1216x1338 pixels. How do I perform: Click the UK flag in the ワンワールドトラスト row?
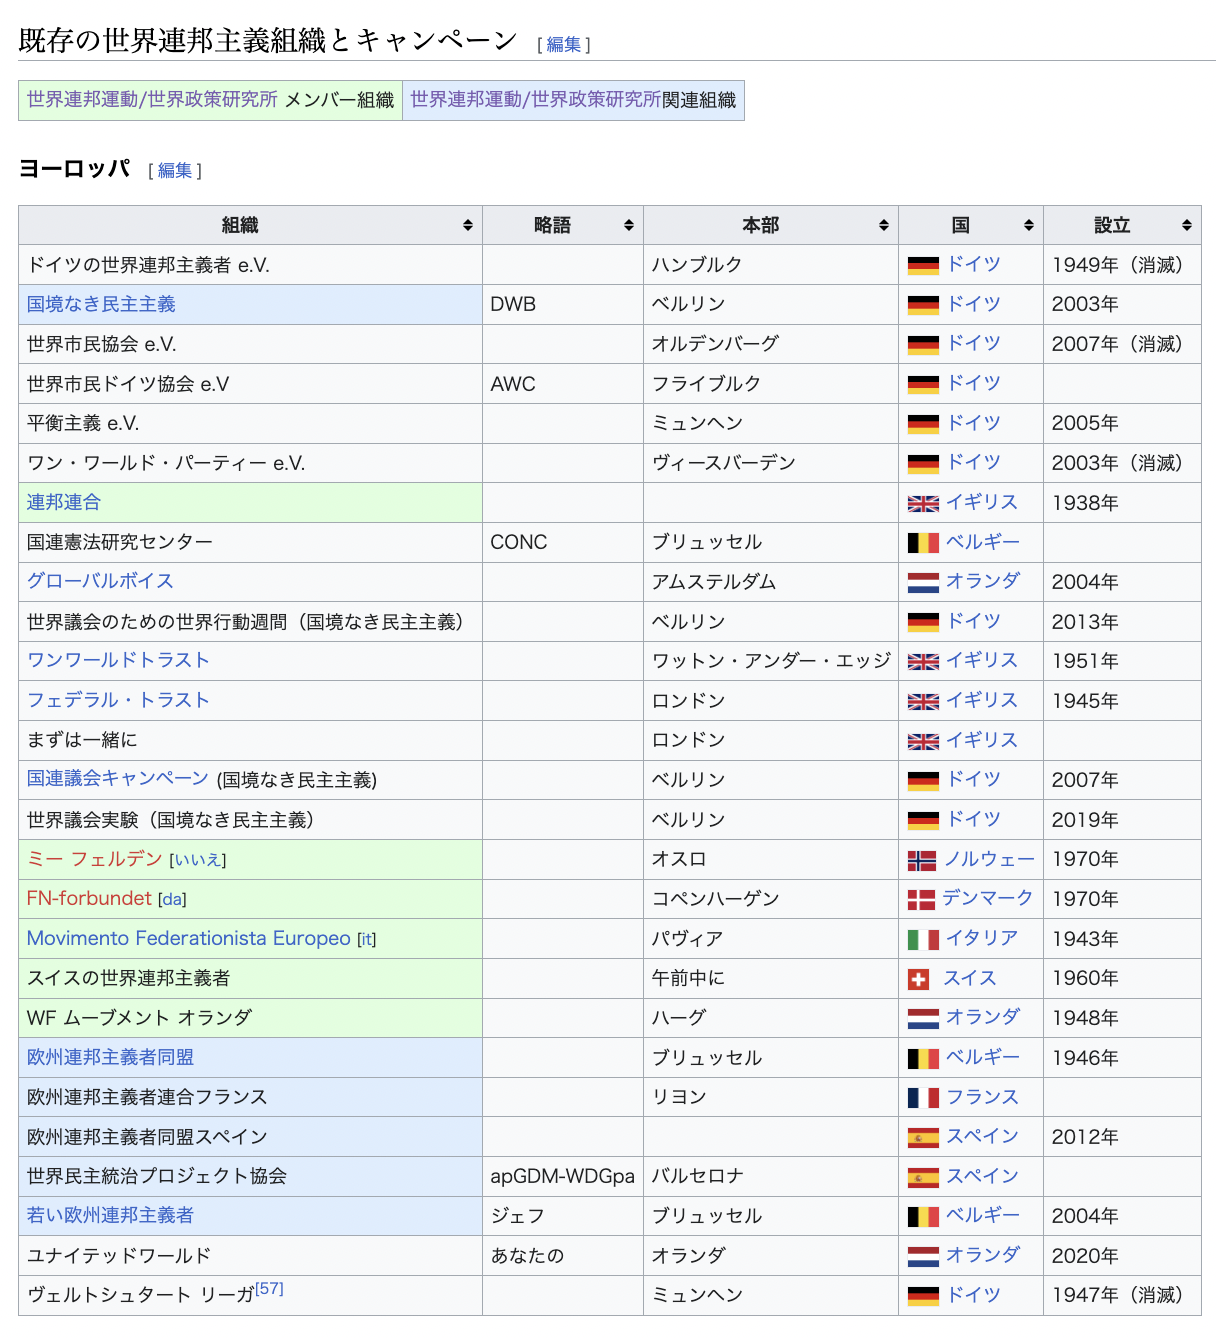pos(923,661)
